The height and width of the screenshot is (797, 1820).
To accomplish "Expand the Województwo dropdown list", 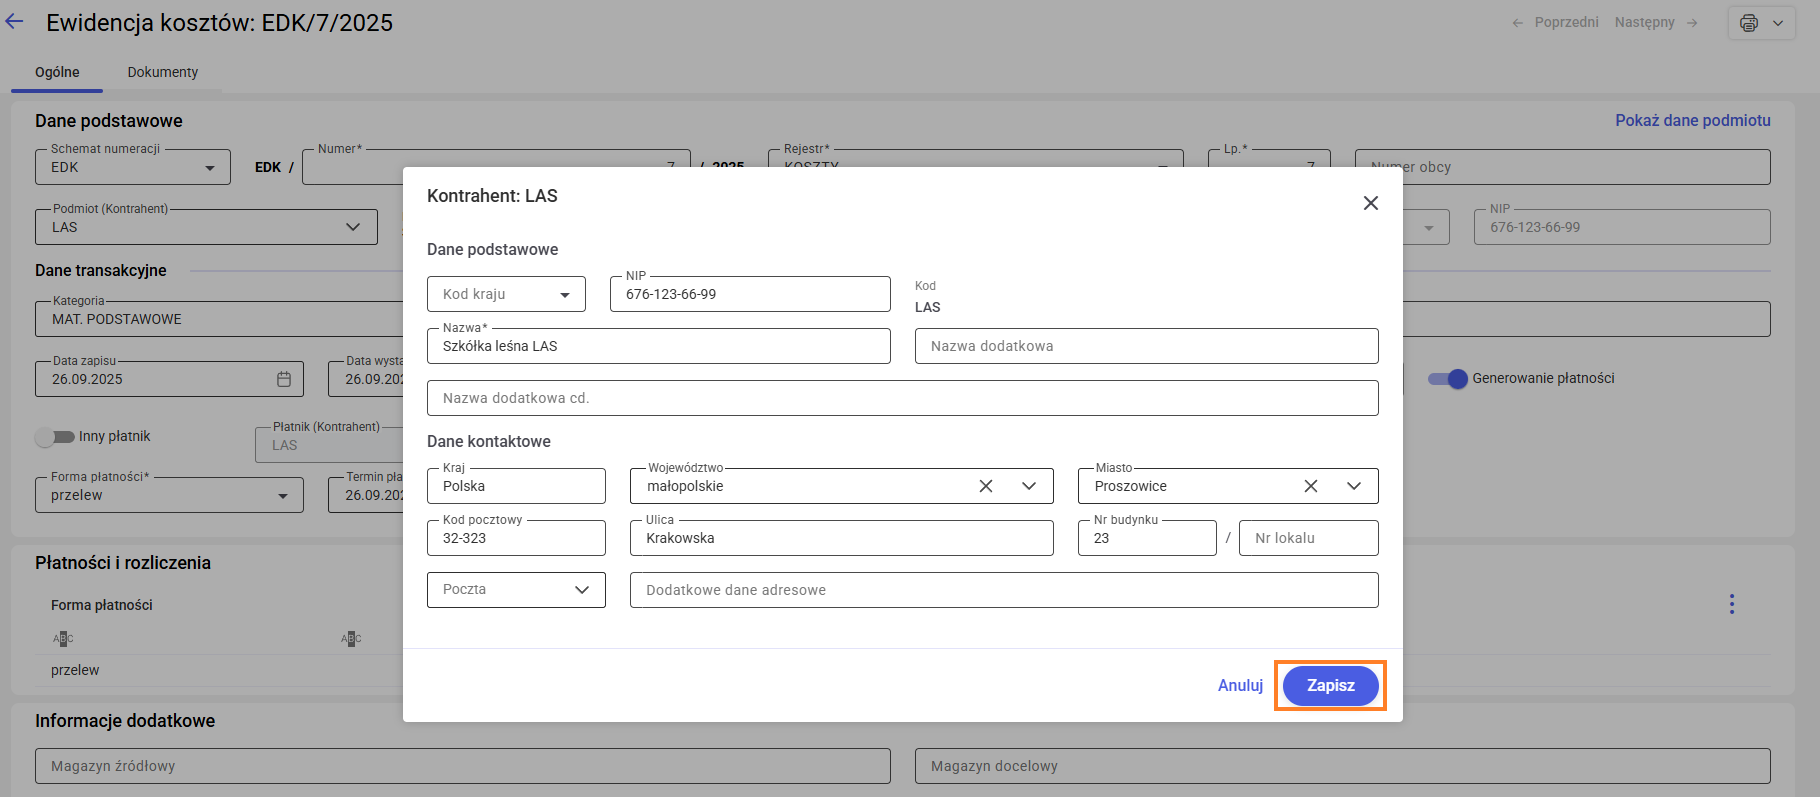I will 1029,486.
